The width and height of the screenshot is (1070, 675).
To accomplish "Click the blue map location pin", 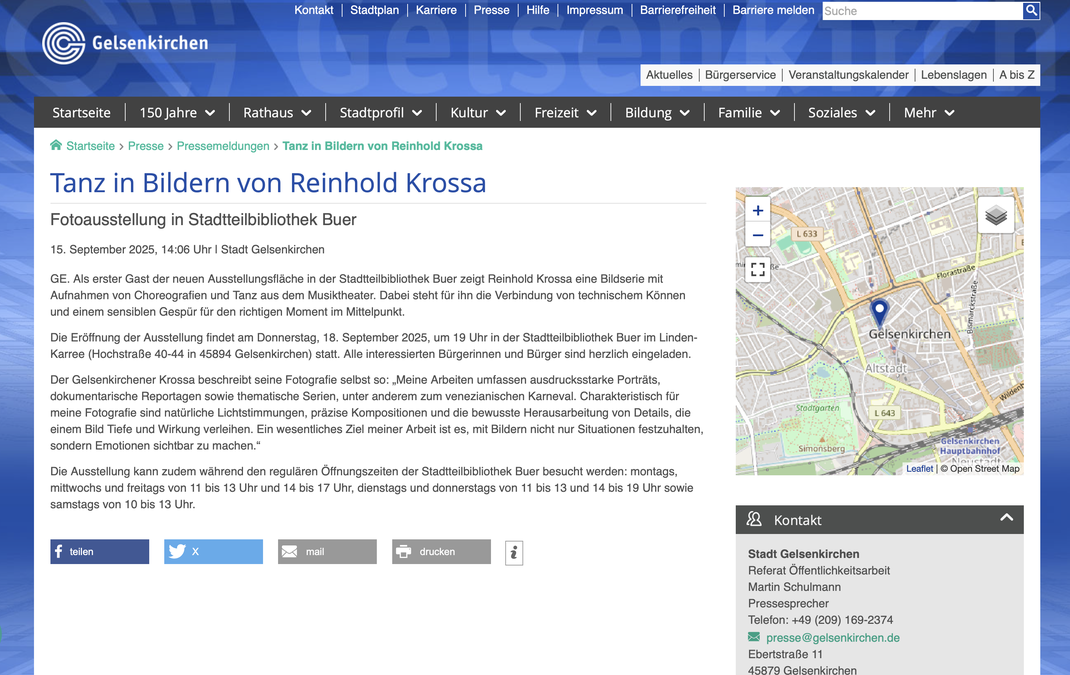I will click(x=880, y=312).
